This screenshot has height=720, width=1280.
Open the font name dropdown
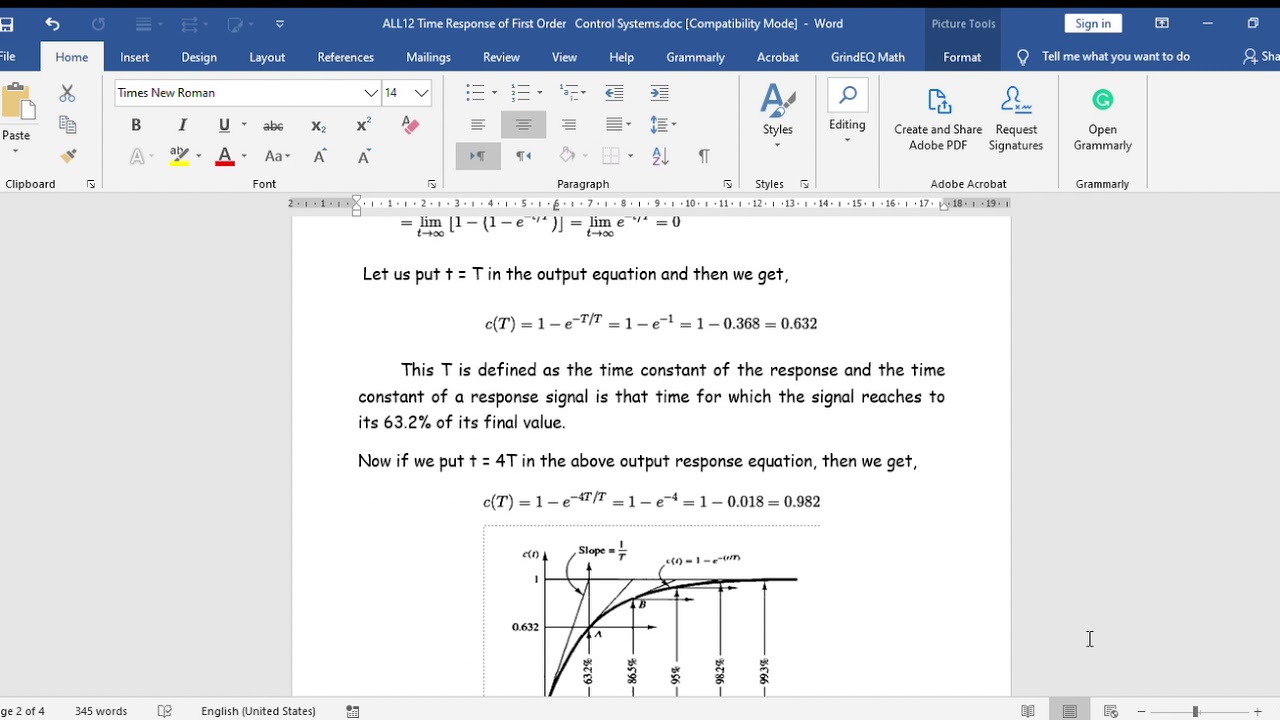(371, 93)
